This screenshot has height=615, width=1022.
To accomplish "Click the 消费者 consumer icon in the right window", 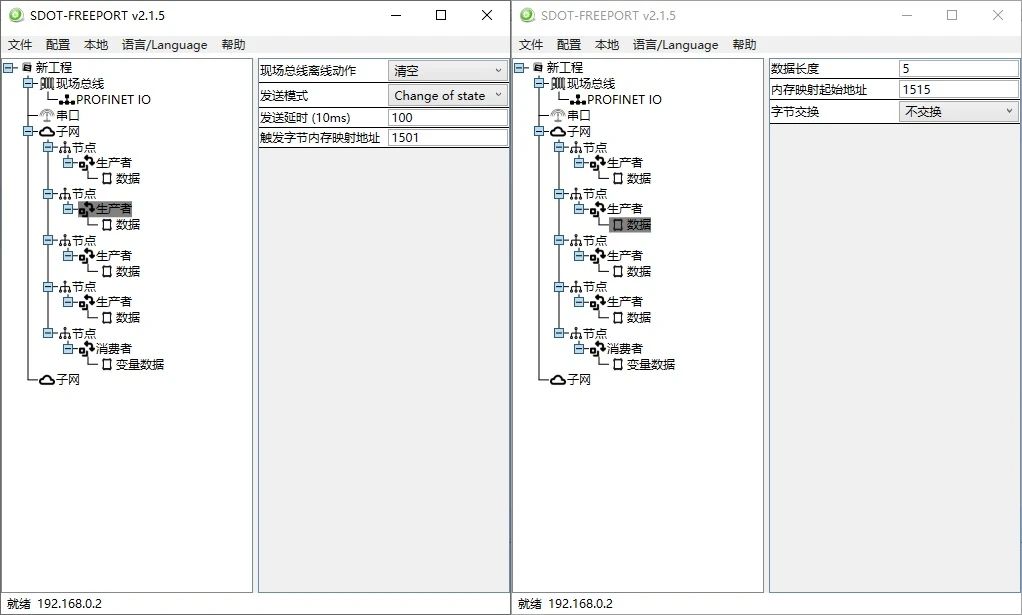I will [598, 349].
